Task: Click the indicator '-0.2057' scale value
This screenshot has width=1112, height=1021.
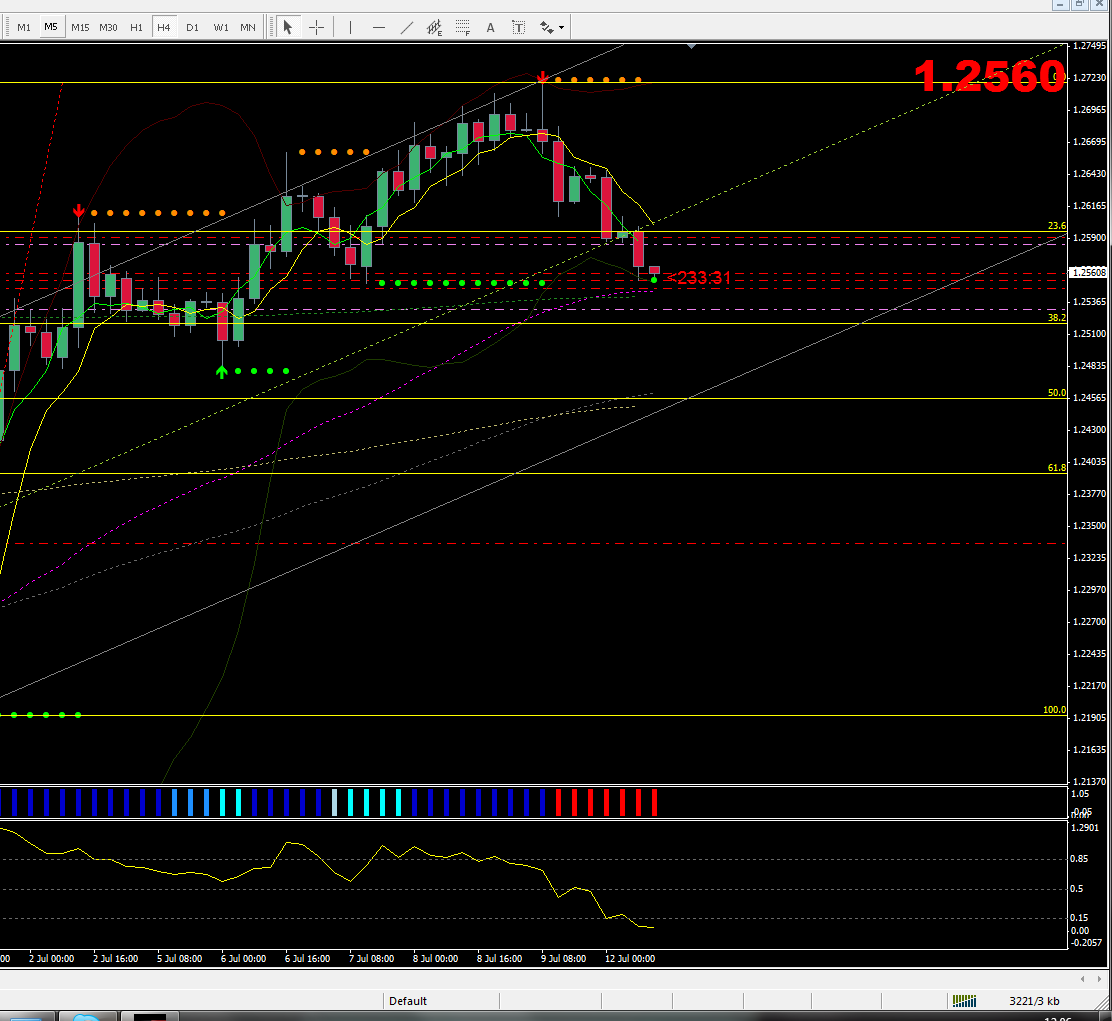Action: 1086,942
